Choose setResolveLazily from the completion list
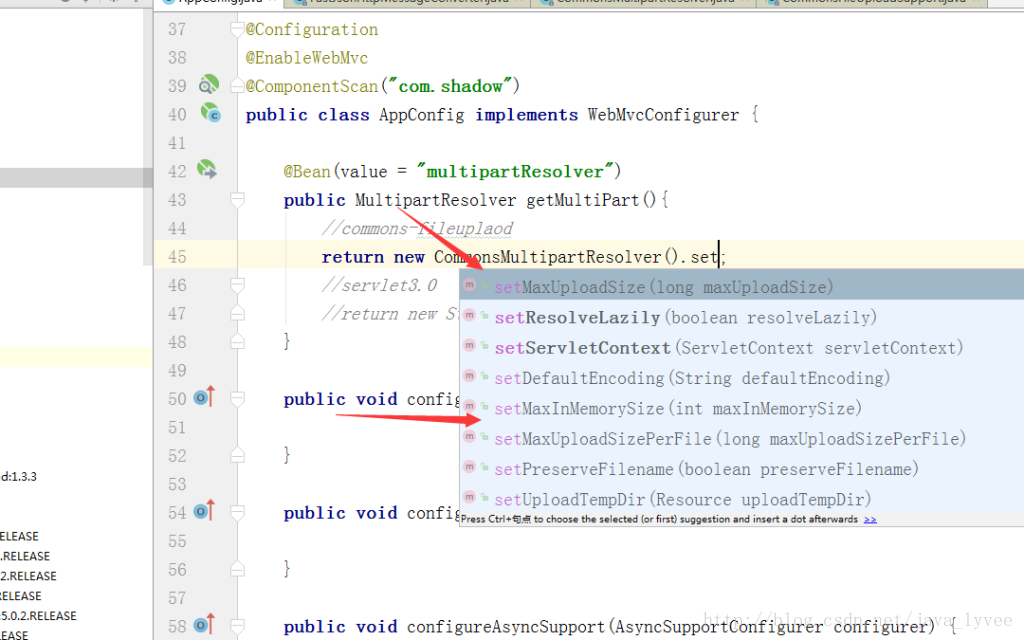 [x=741, y=317]
